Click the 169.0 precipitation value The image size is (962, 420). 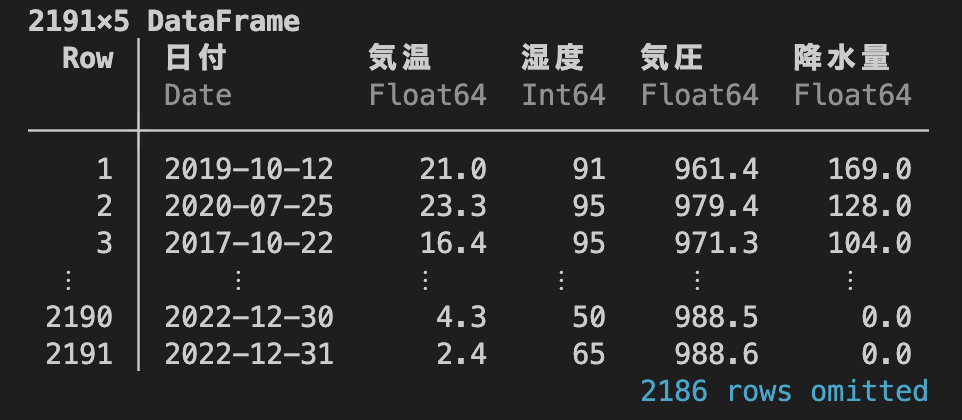click(870, 169)
